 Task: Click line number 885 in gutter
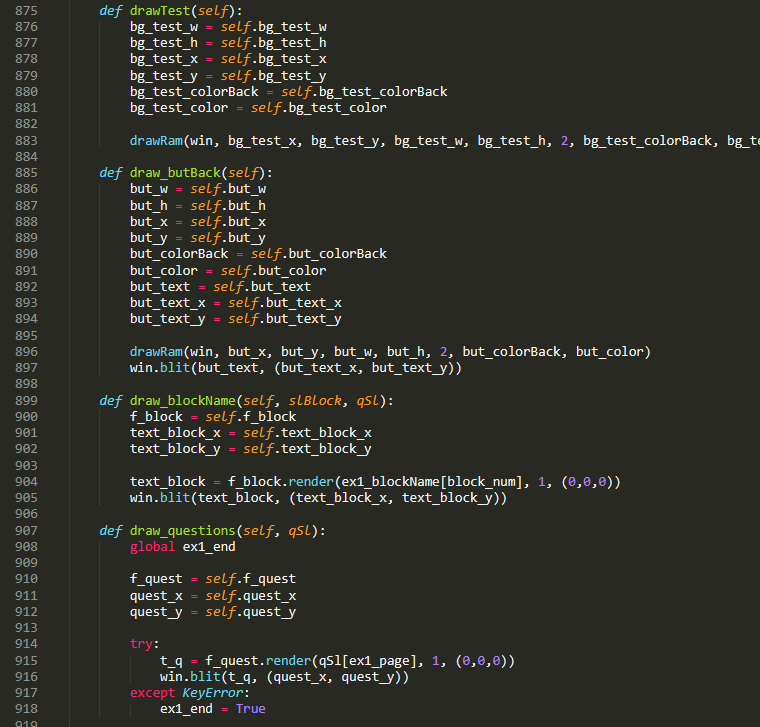26,173
